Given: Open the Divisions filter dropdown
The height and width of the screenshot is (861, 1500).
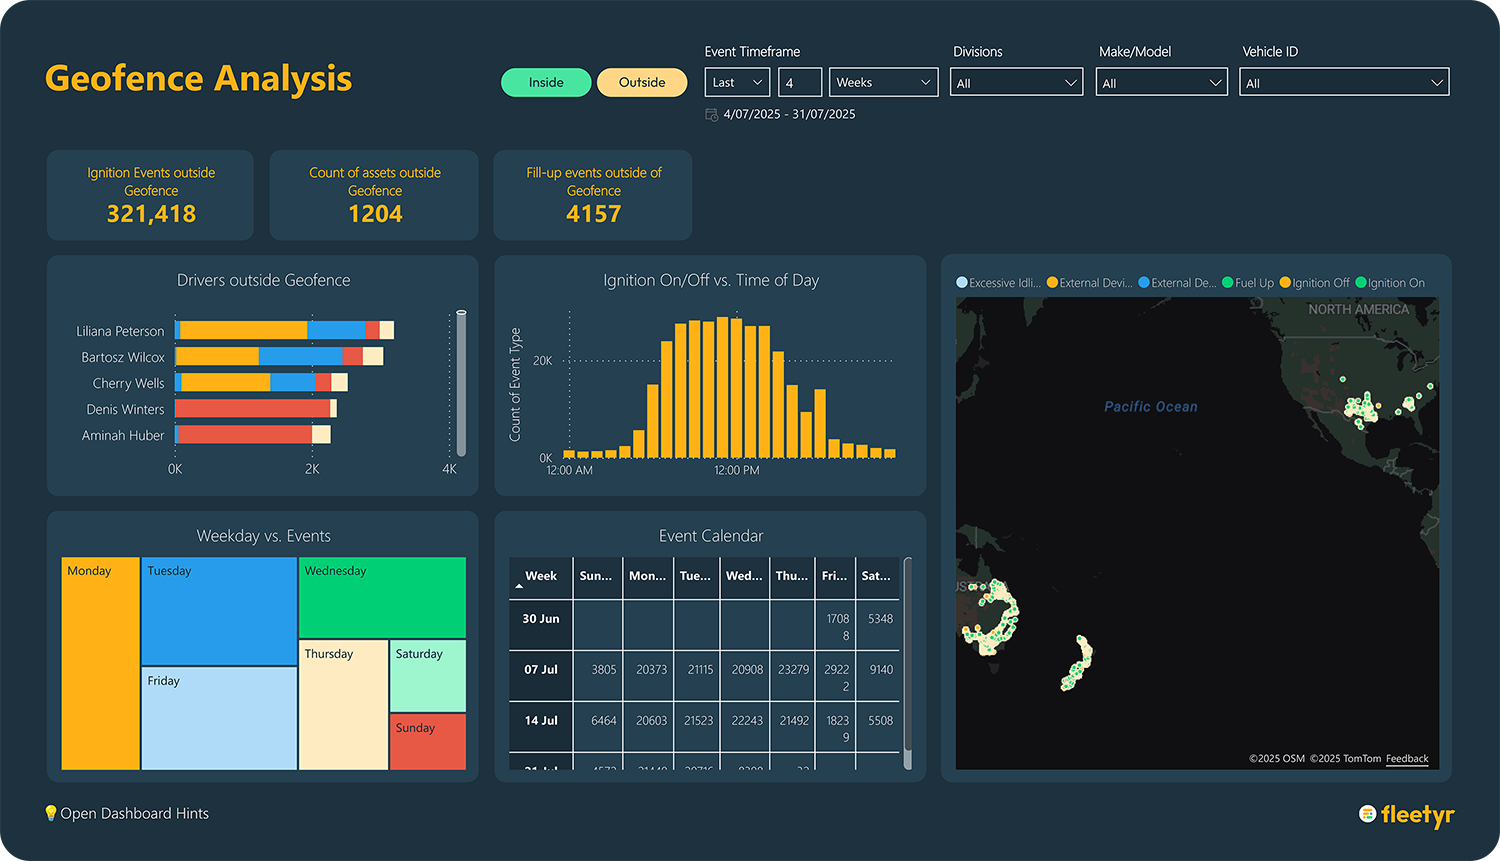Looking at the screenshot, I should click(1016, 83).
